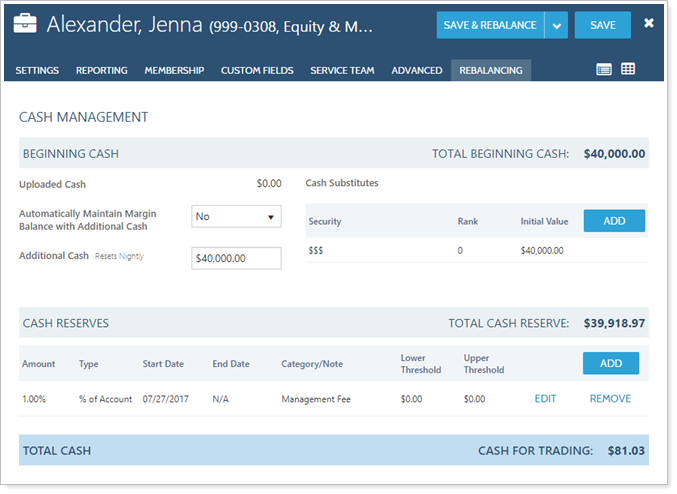Click the briefcase account icon
The width and height of the screenshot is (677, 494).
point(27,24)
